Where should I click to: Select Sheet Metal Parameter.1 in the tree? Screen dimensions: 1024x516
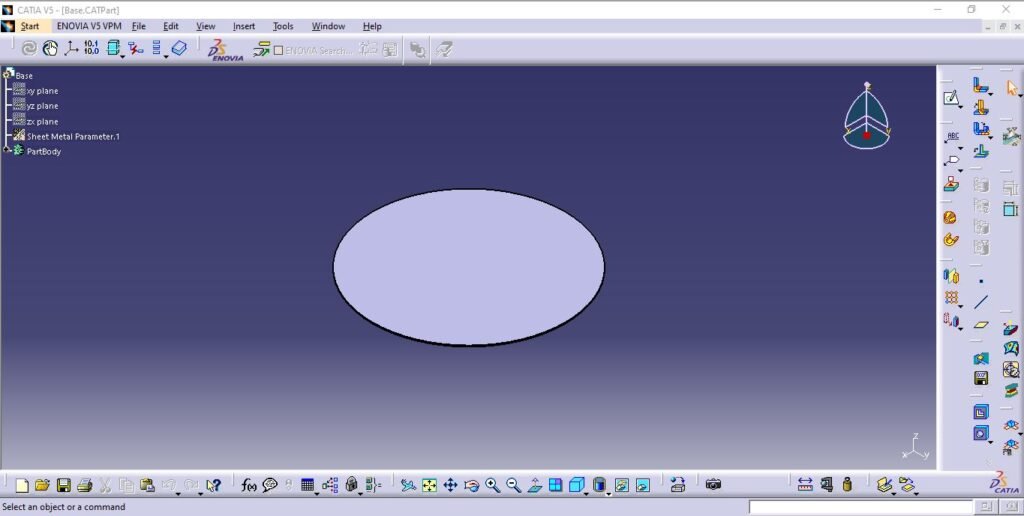pos(73,137)
